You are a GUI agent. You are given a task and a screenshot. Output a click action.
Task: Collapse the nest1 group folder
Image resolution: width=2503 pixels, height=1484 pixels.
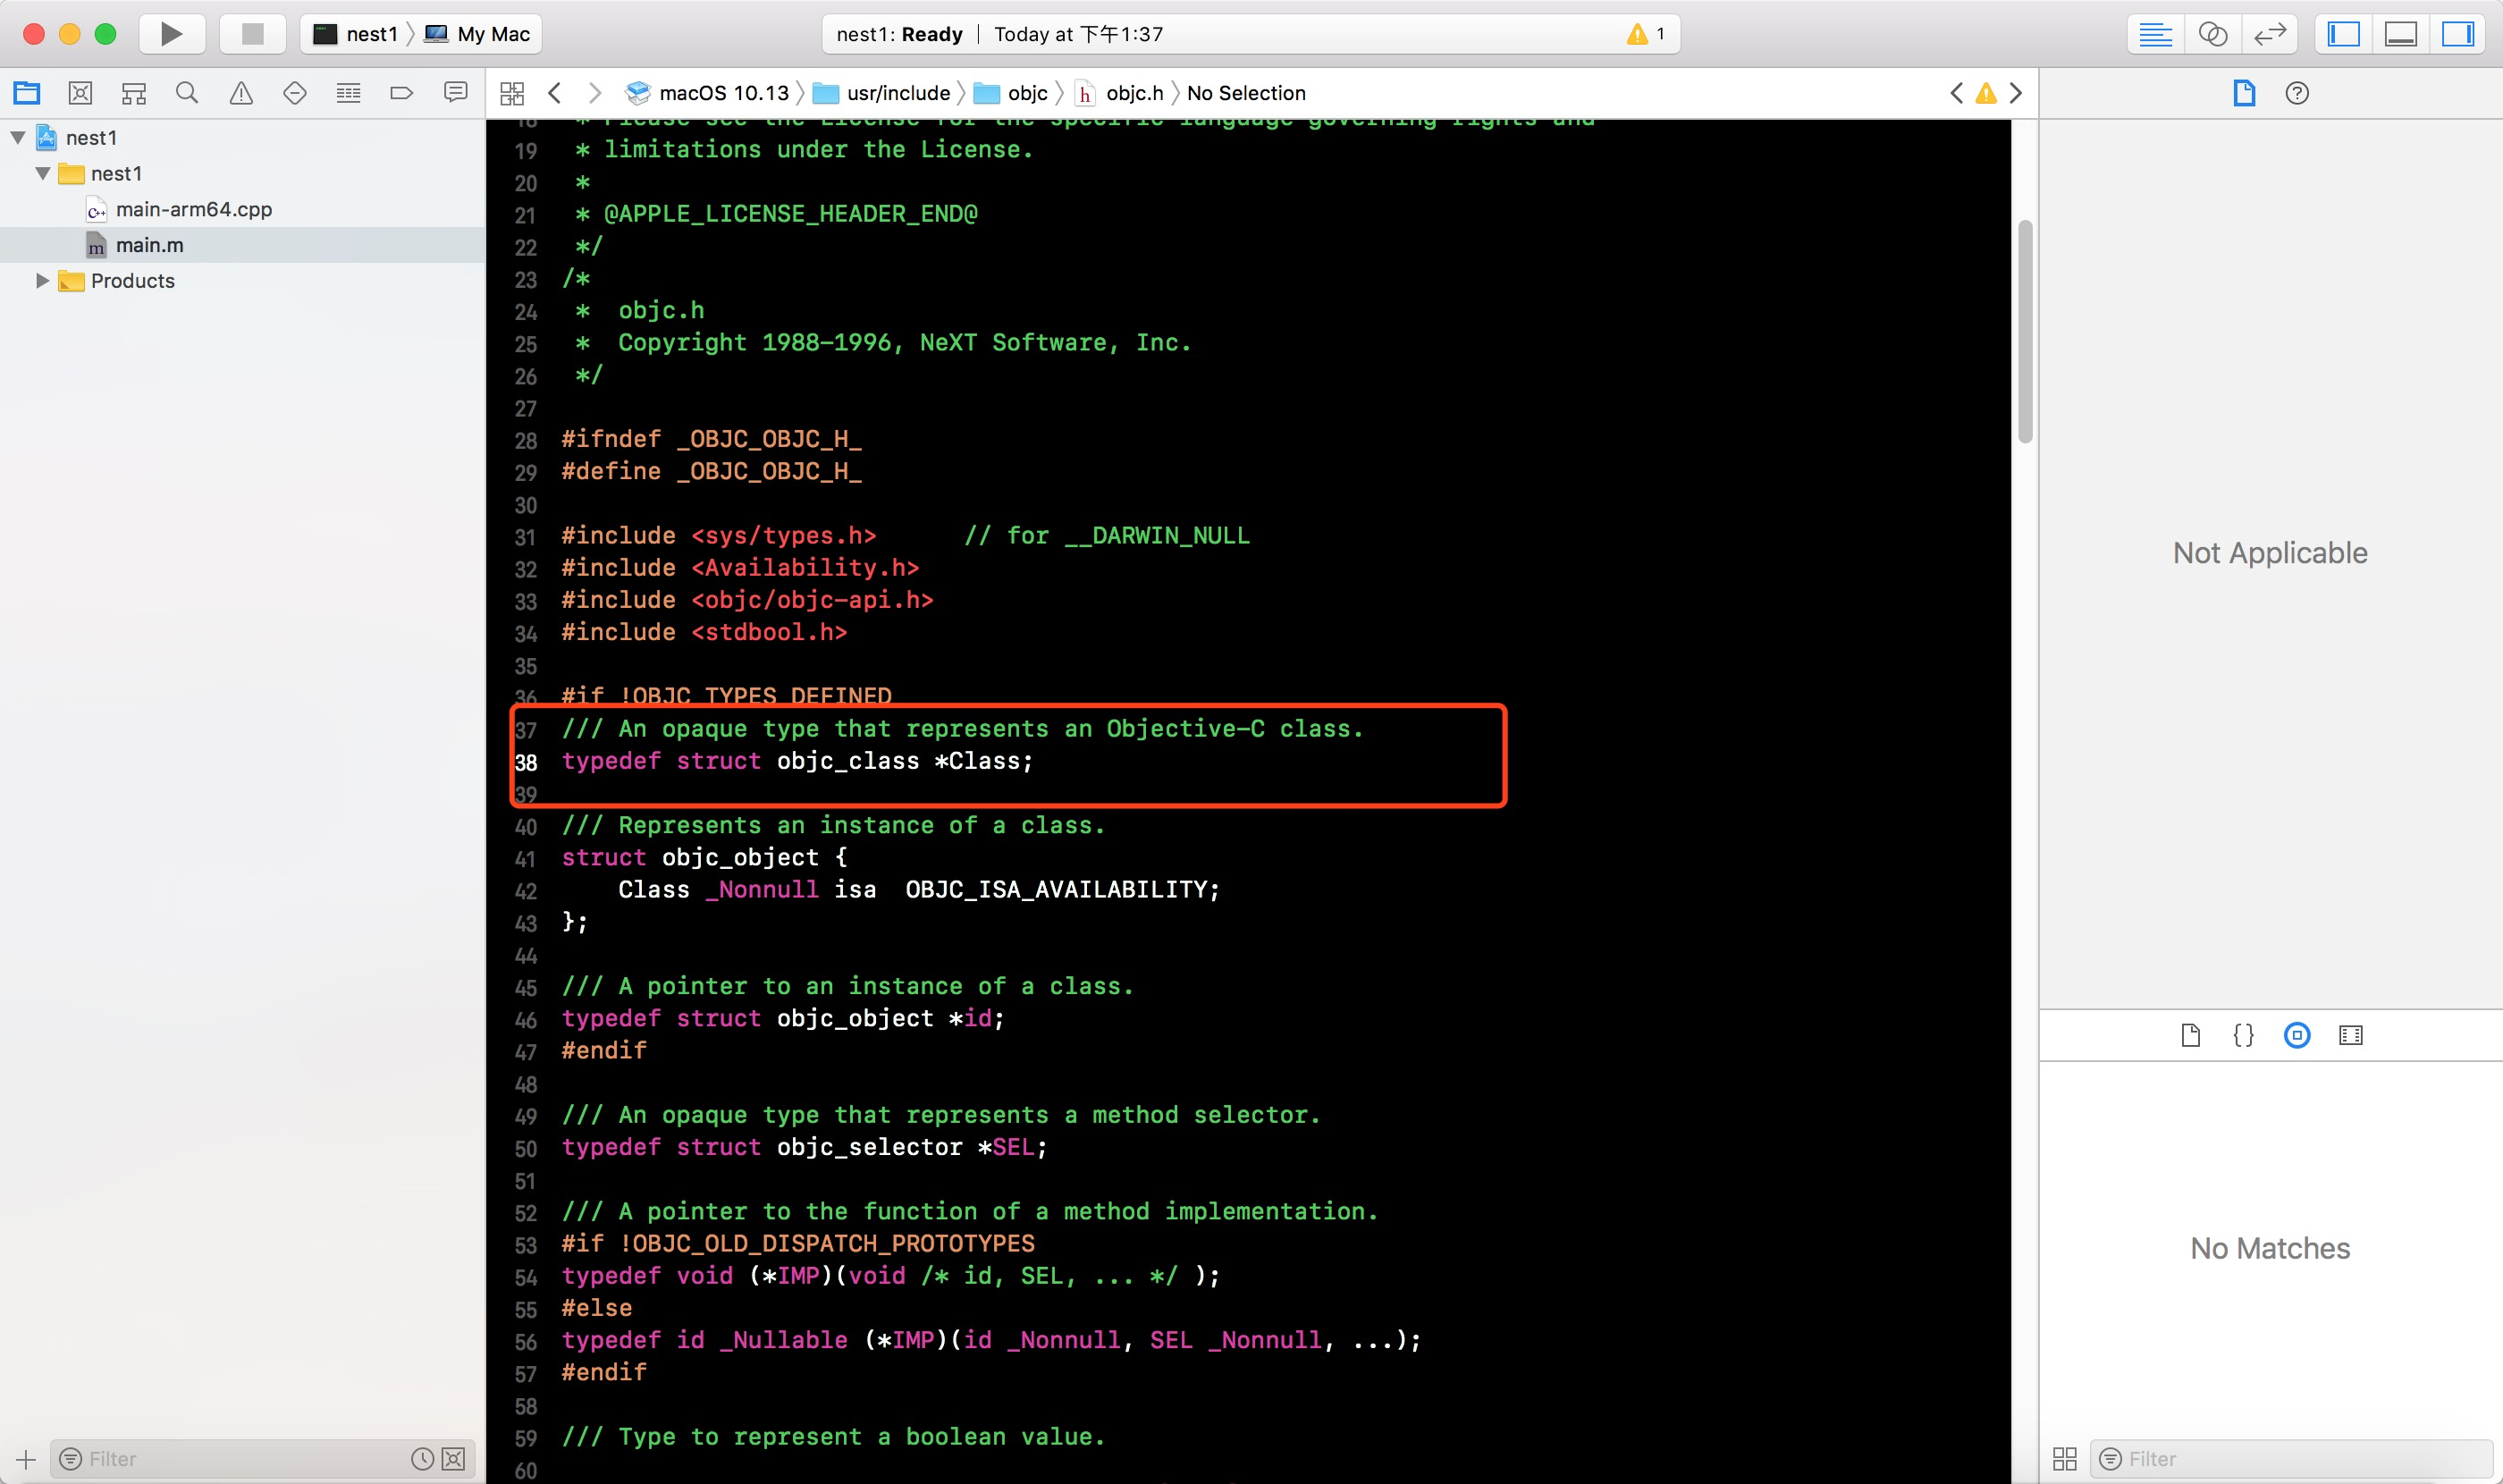click(42, 174)
